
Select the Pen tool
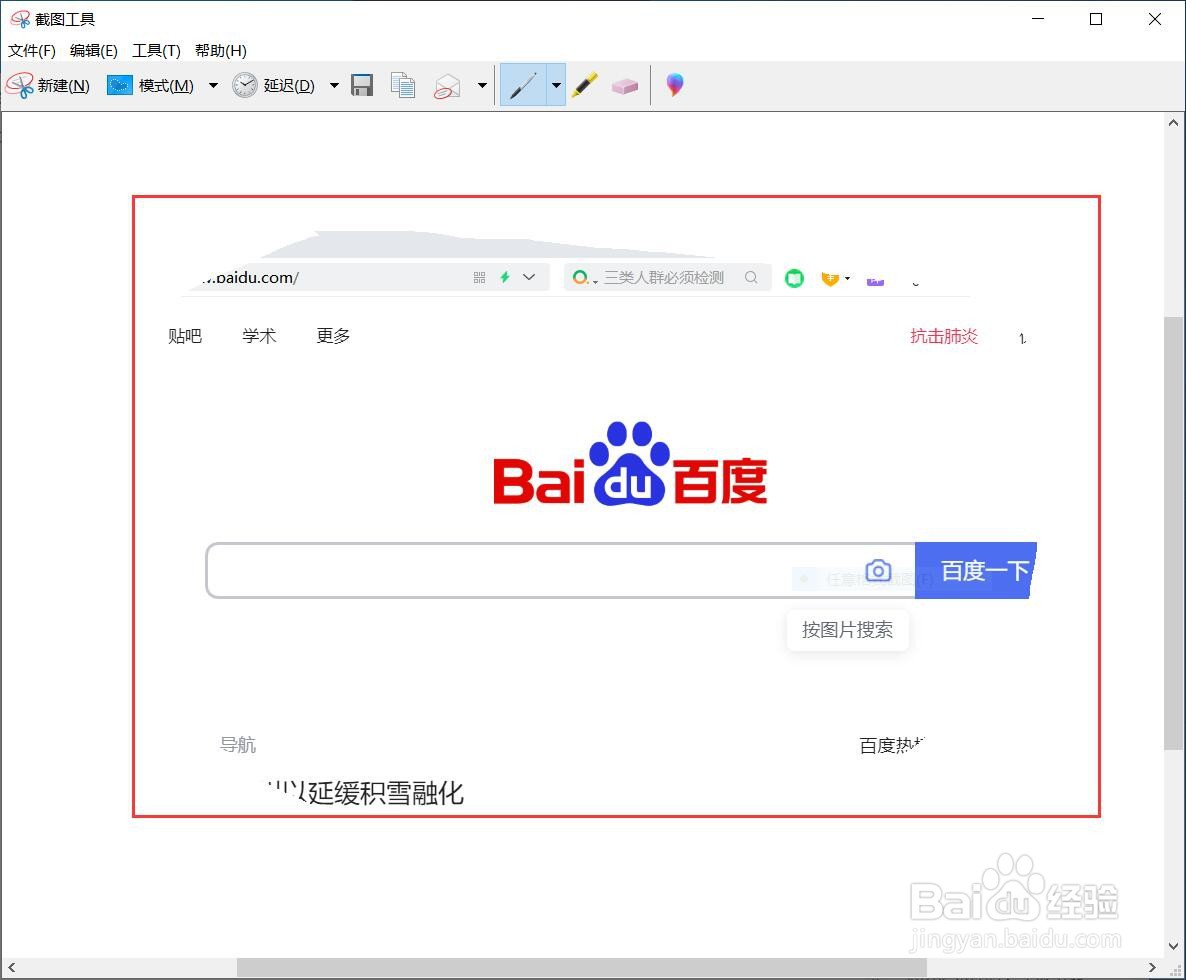click(x=523, y=85)
